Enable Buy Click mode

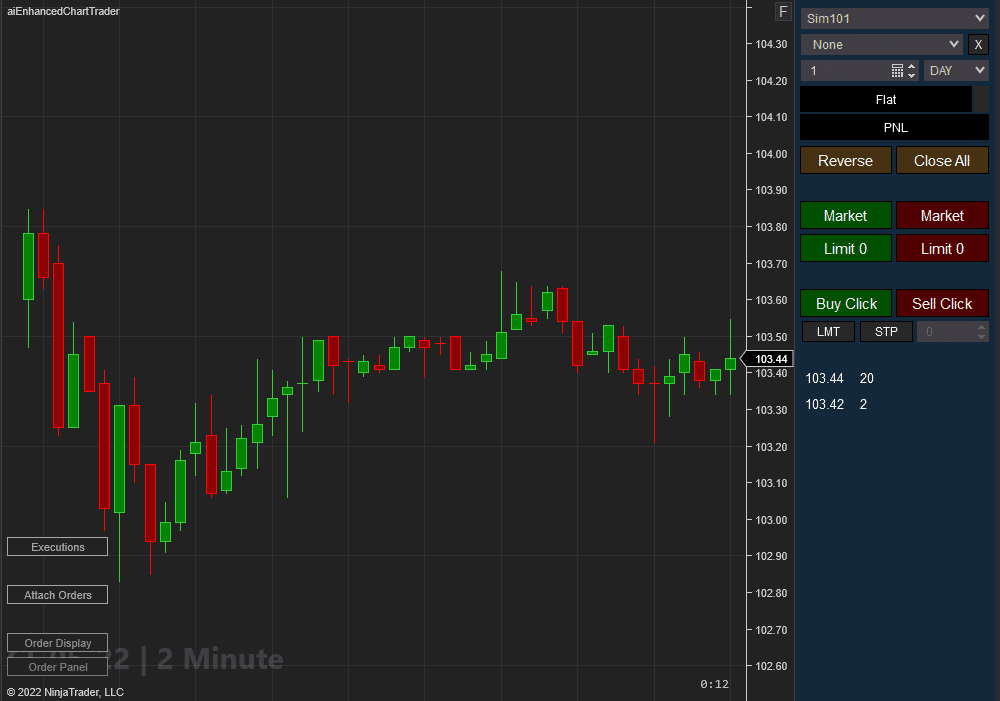[845, 303]
